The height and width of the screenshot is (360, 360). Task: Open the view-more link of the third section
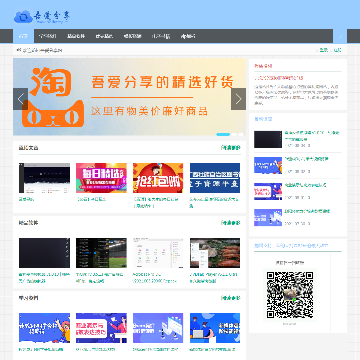(x=231, y=298)
